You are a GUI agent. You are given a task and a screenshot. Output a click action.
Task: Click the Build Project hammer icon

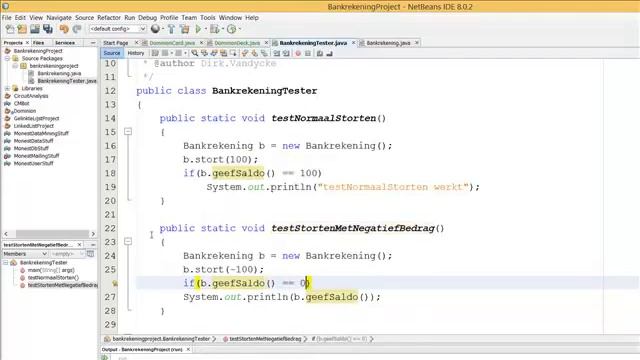(171, 29)
